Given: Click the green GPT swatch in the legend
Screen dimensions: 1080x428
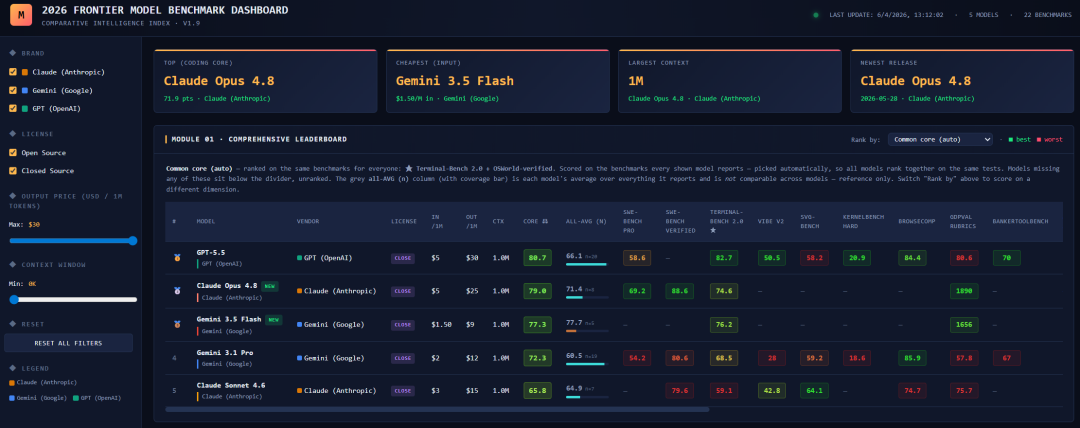Looking at the screenshot, I should 75,398.
